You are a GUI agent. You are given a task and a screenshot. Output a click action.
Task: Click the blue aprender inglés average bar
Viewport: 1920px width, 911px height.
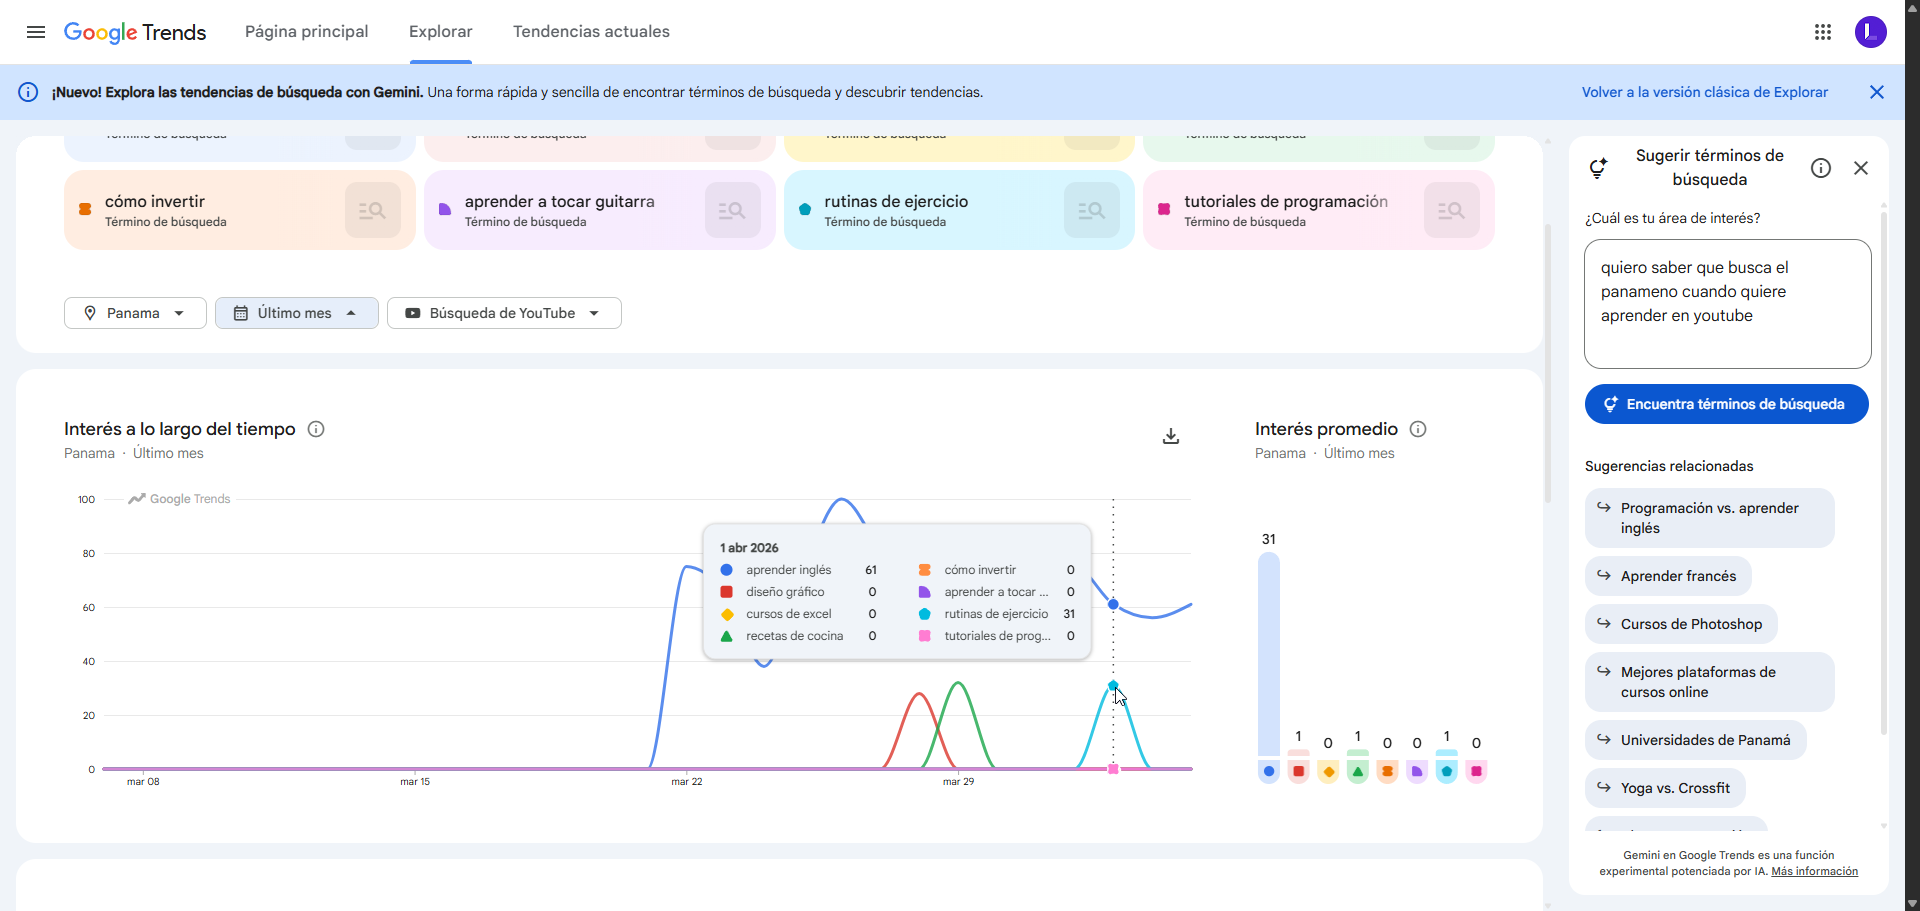pos(1269,654)
